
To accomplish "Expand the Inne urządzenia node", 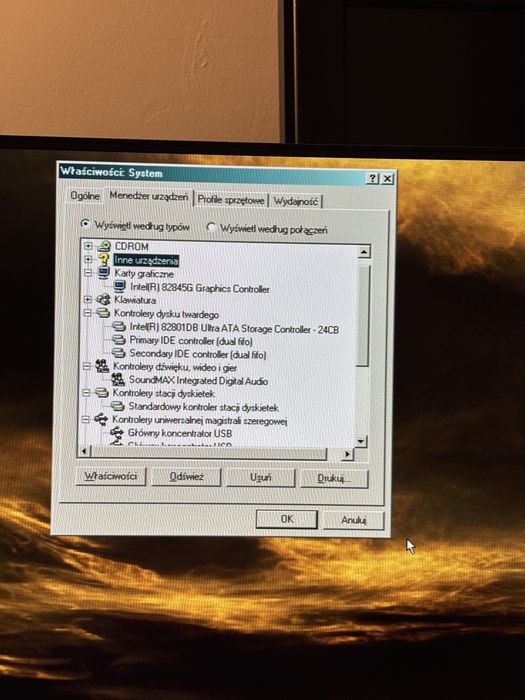I will [88, 259].
